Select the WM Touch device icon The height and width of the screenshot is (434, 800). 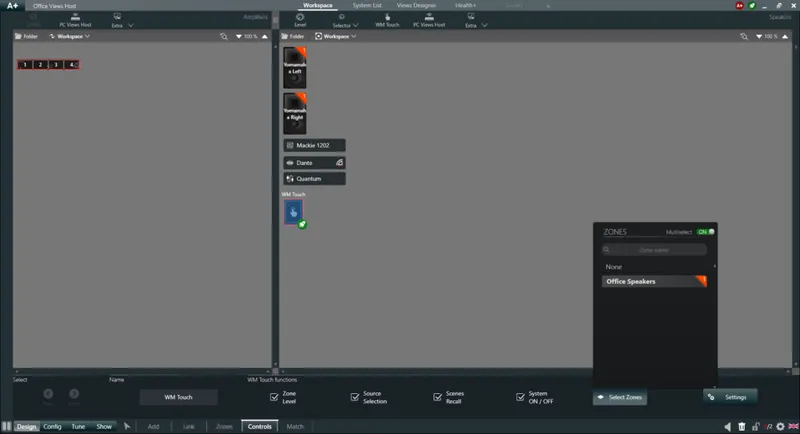coord(293,212)
